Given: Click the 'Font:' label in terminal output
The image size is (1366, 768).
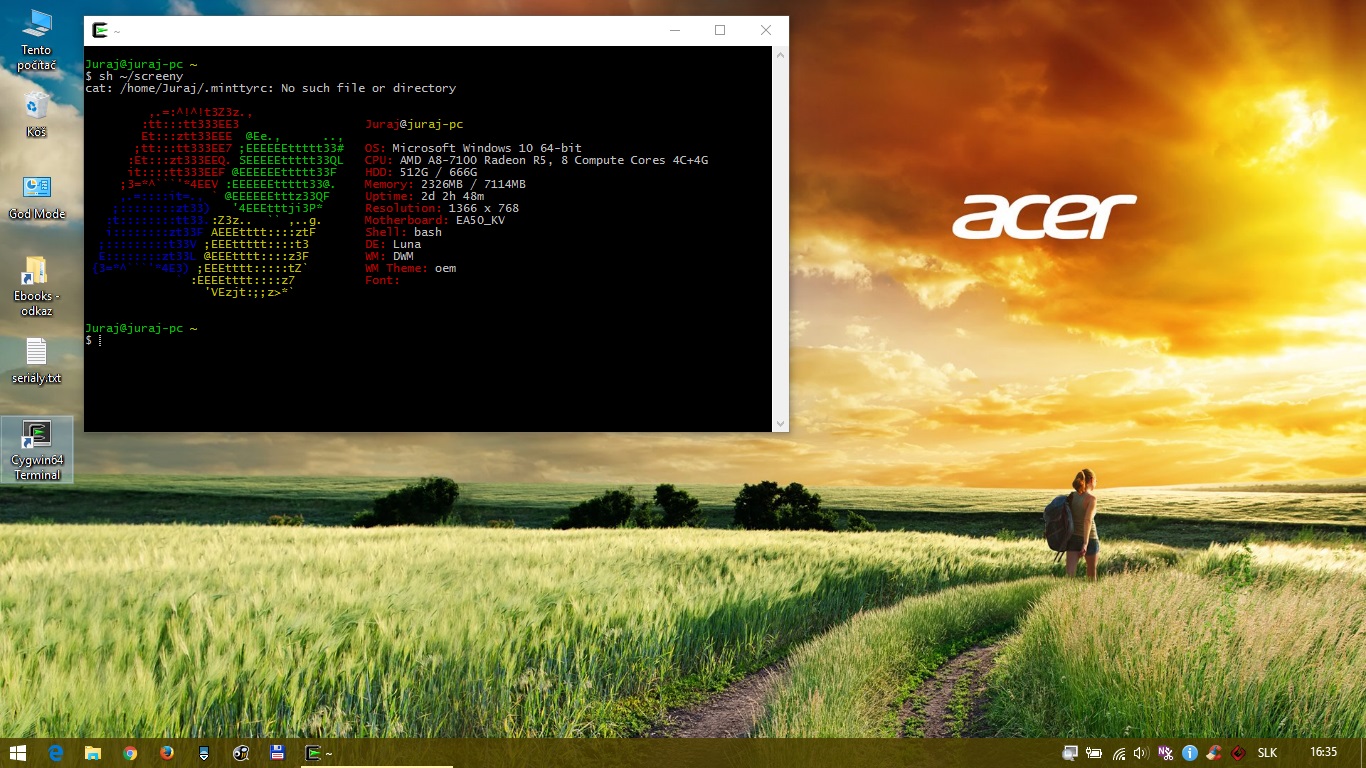Looking at the screenshot, I should tap(382, 280).
